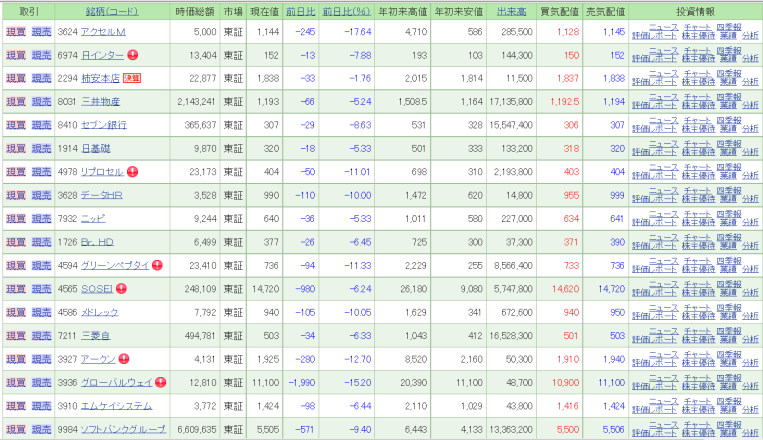Open the SOSEI stock link
The height and width of the screenshot is (440, 763).
point(97,289)
